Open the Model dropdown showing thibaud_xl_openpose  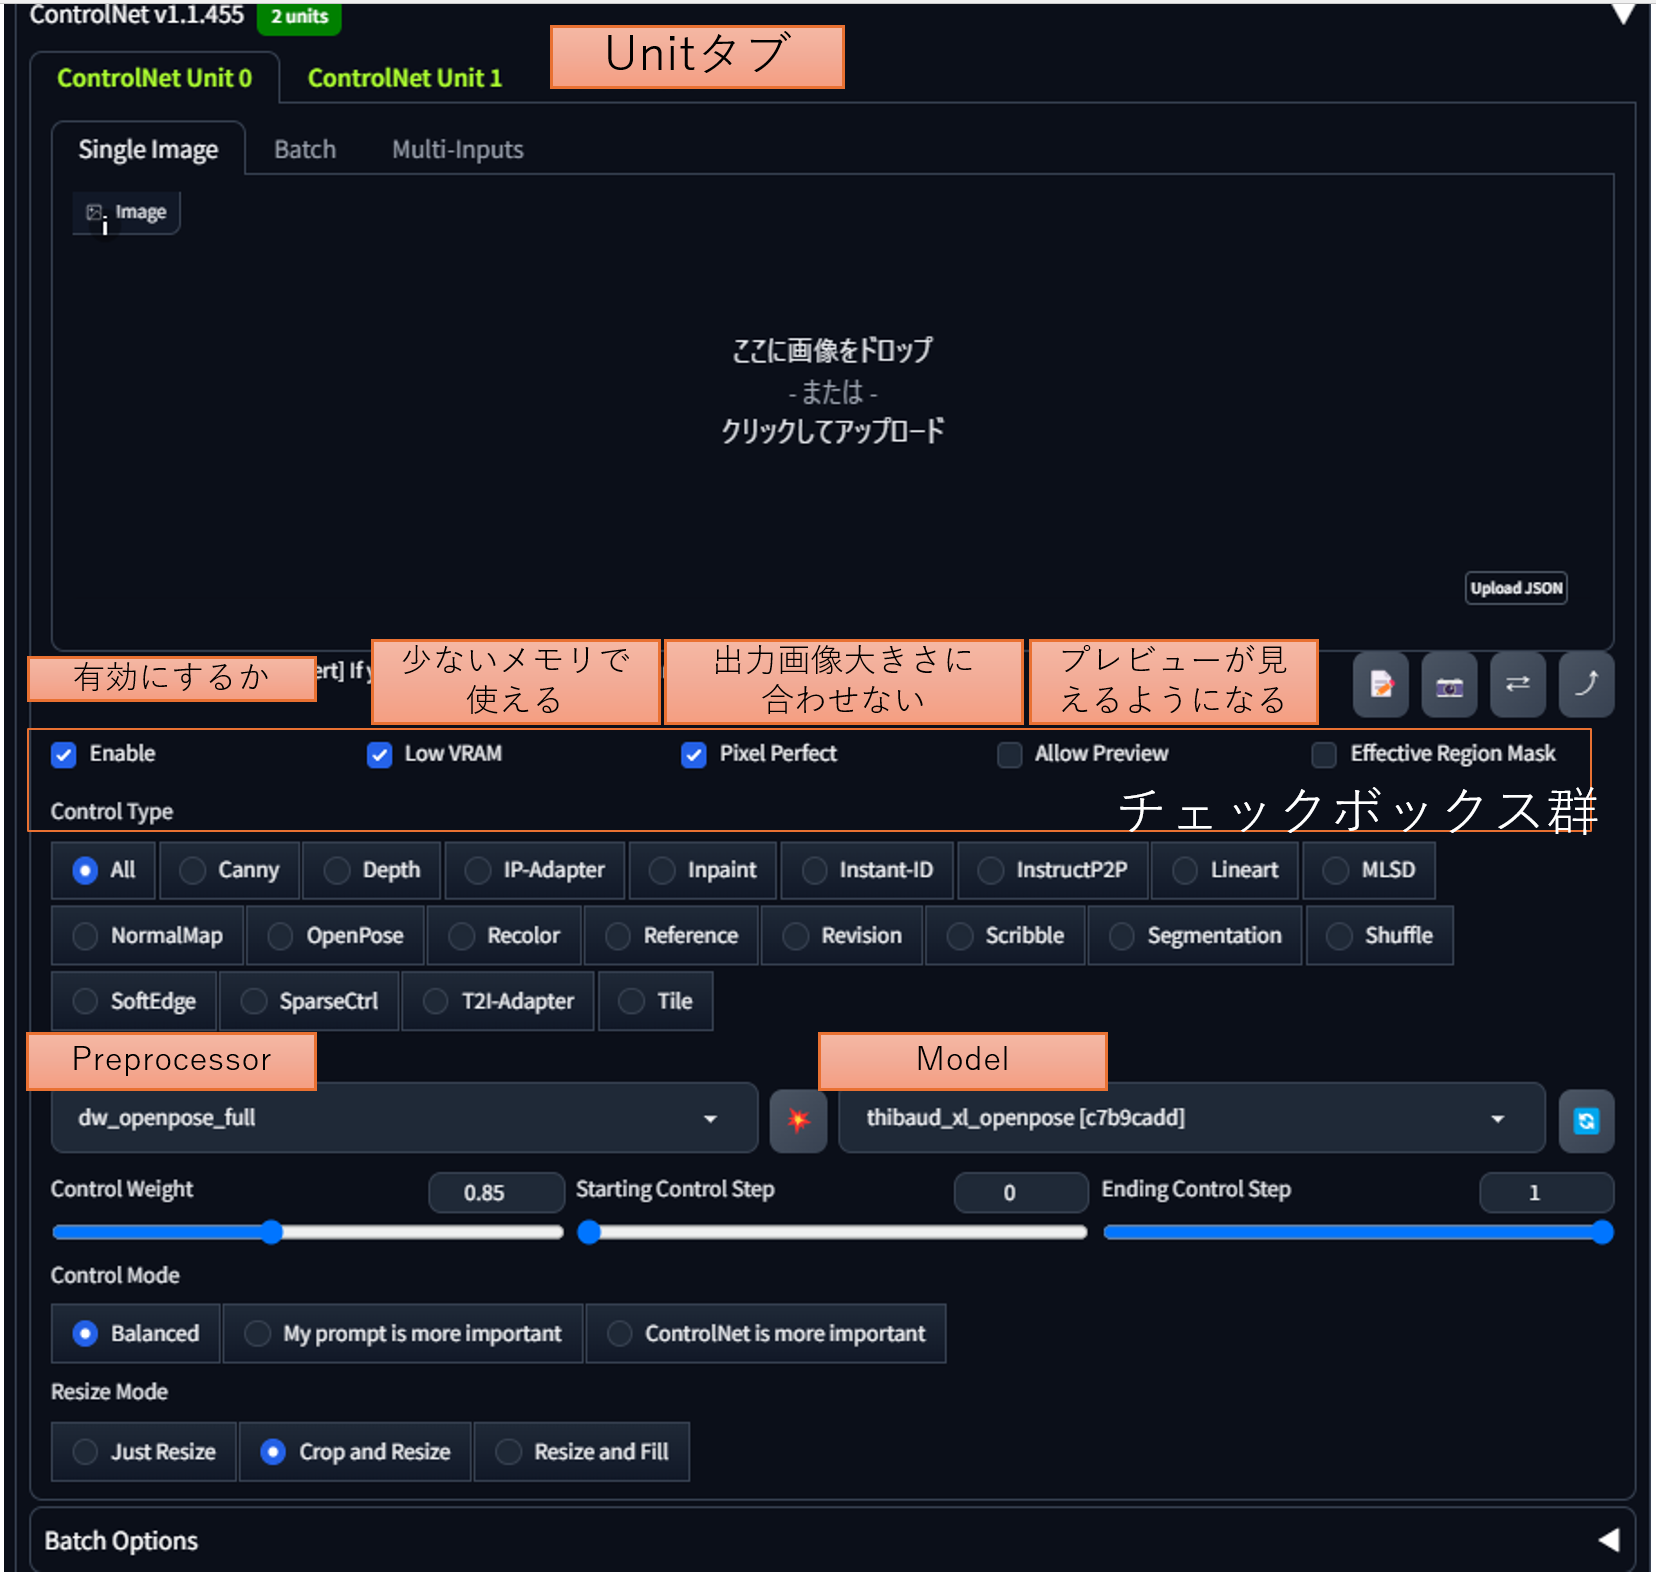[1190, 1119]
